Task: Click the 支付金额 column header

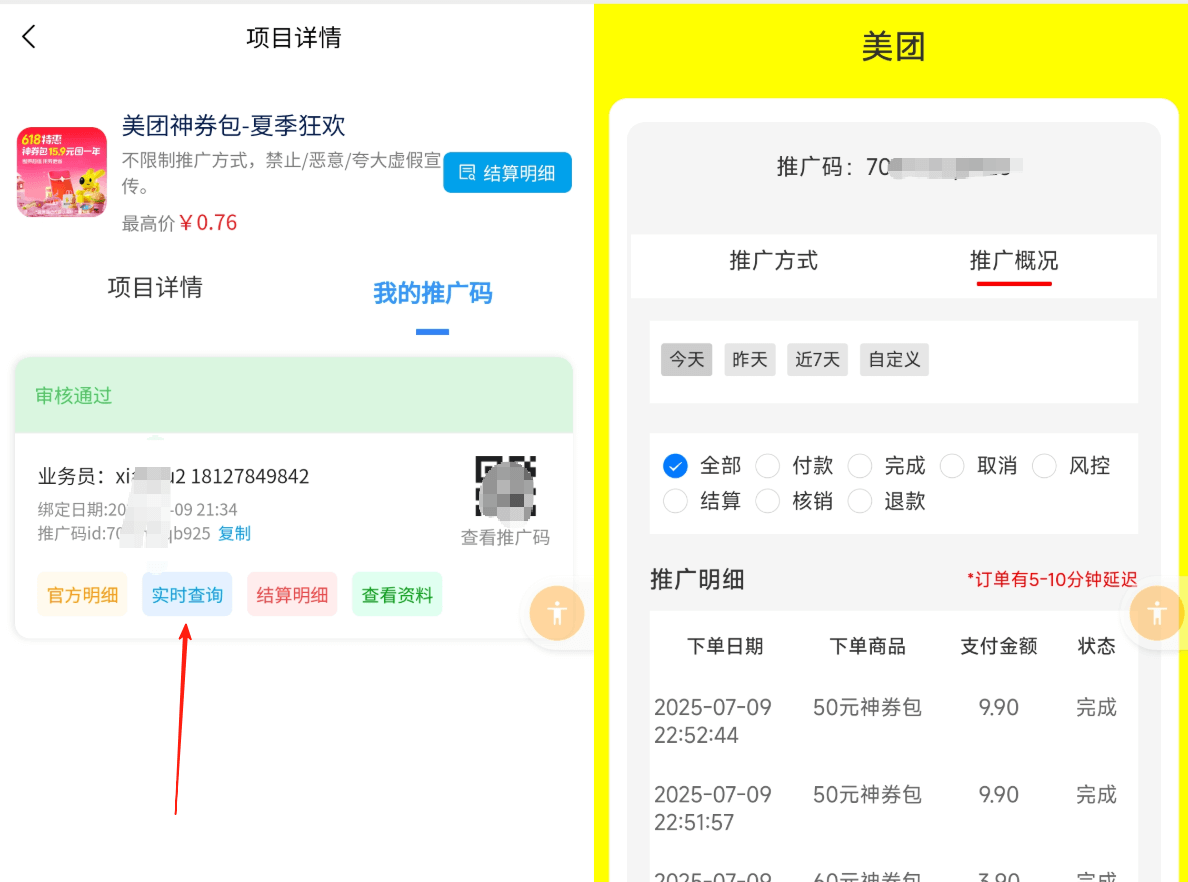Action: coord(999,646)
